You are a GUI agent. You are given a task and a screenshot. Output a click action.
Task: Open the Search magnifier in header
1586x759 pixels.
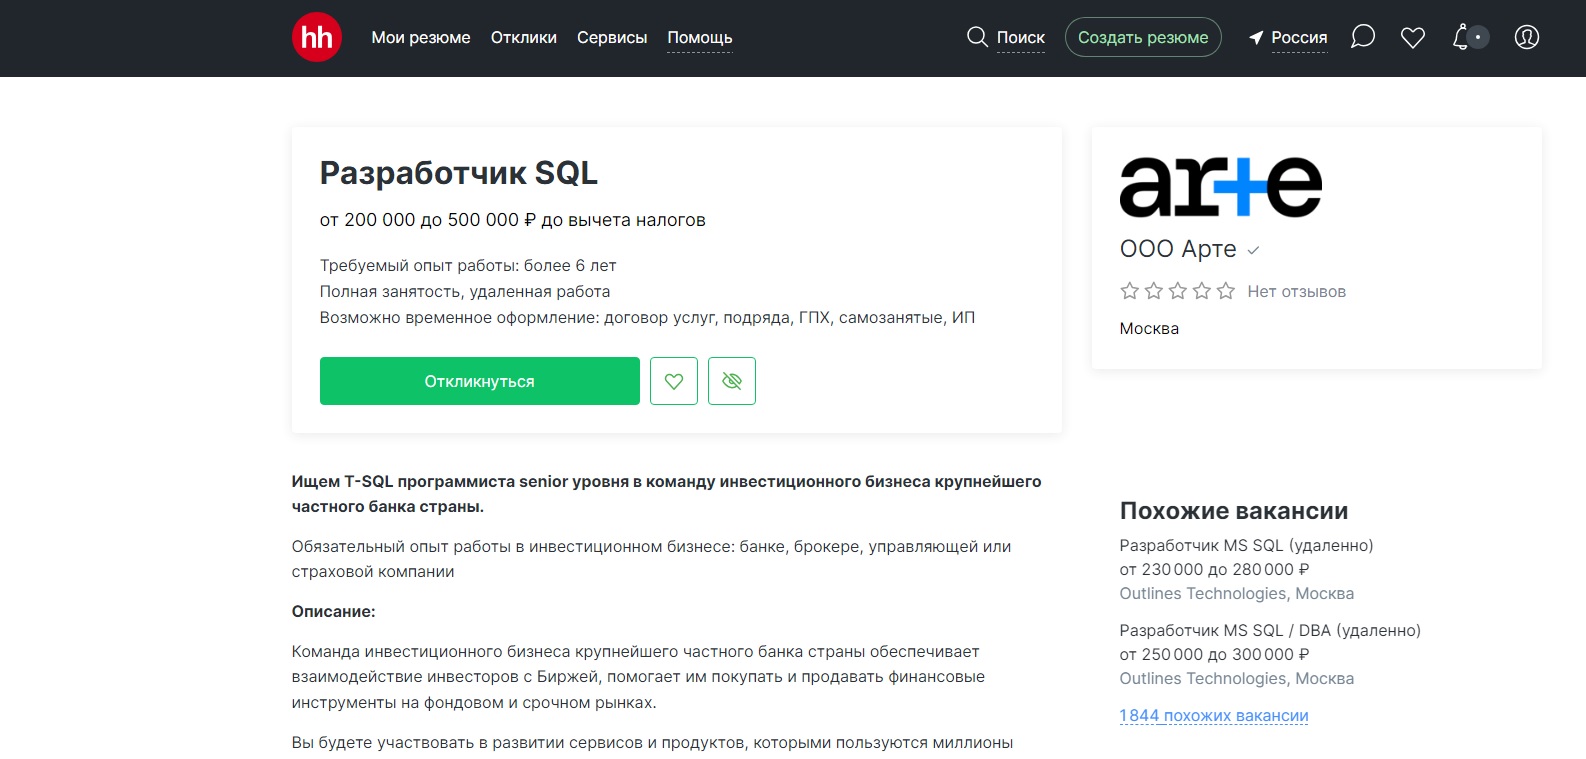[x=977, y=37]
